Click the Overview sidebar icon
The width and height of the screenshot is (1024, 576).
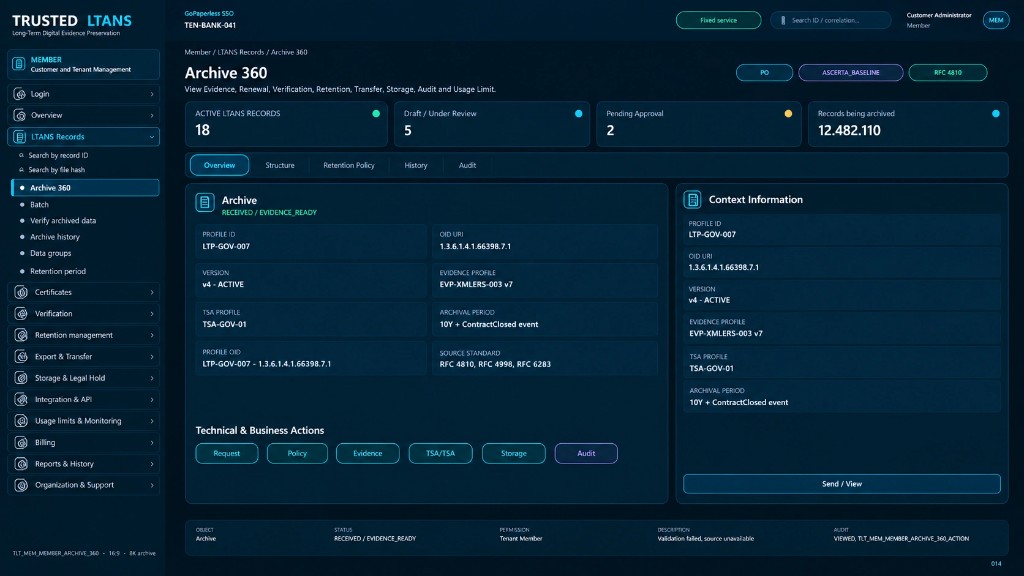(20, 116)
